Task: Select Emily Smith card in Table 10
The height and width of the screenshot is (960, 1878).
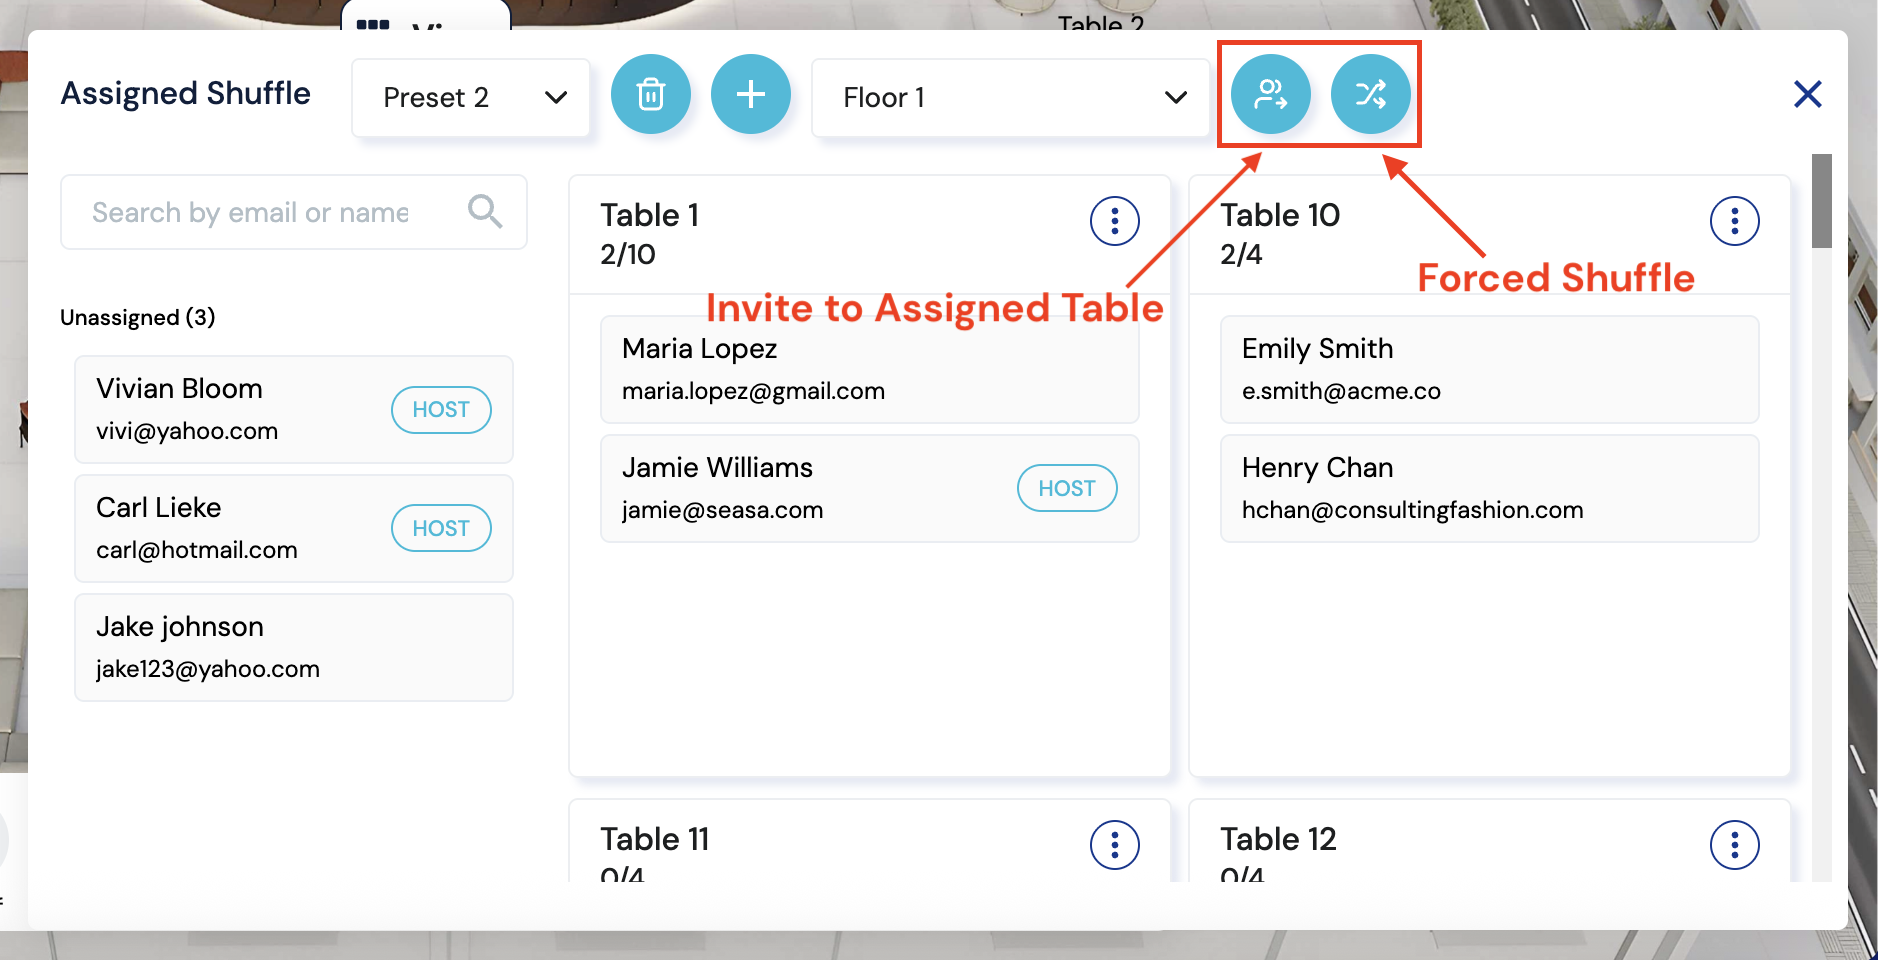Action: (x=1489, y=369)
